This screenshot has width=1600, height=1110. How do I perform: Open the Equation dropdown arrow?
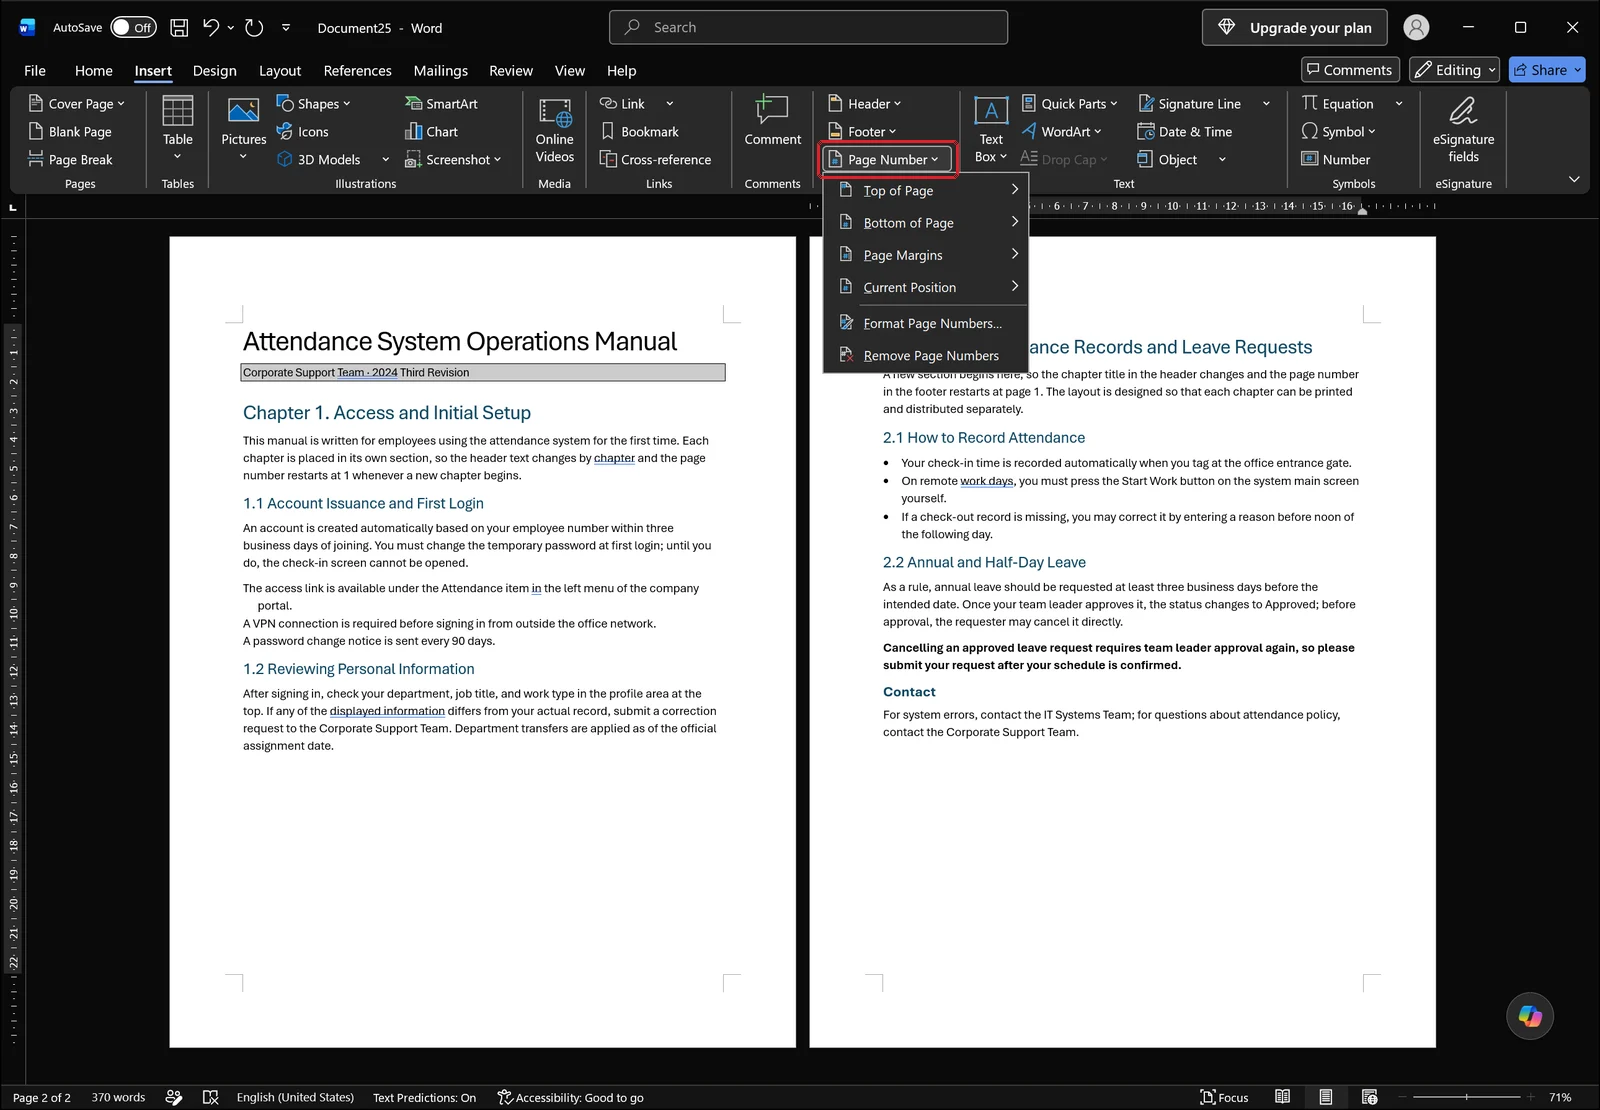(1398, 104)
